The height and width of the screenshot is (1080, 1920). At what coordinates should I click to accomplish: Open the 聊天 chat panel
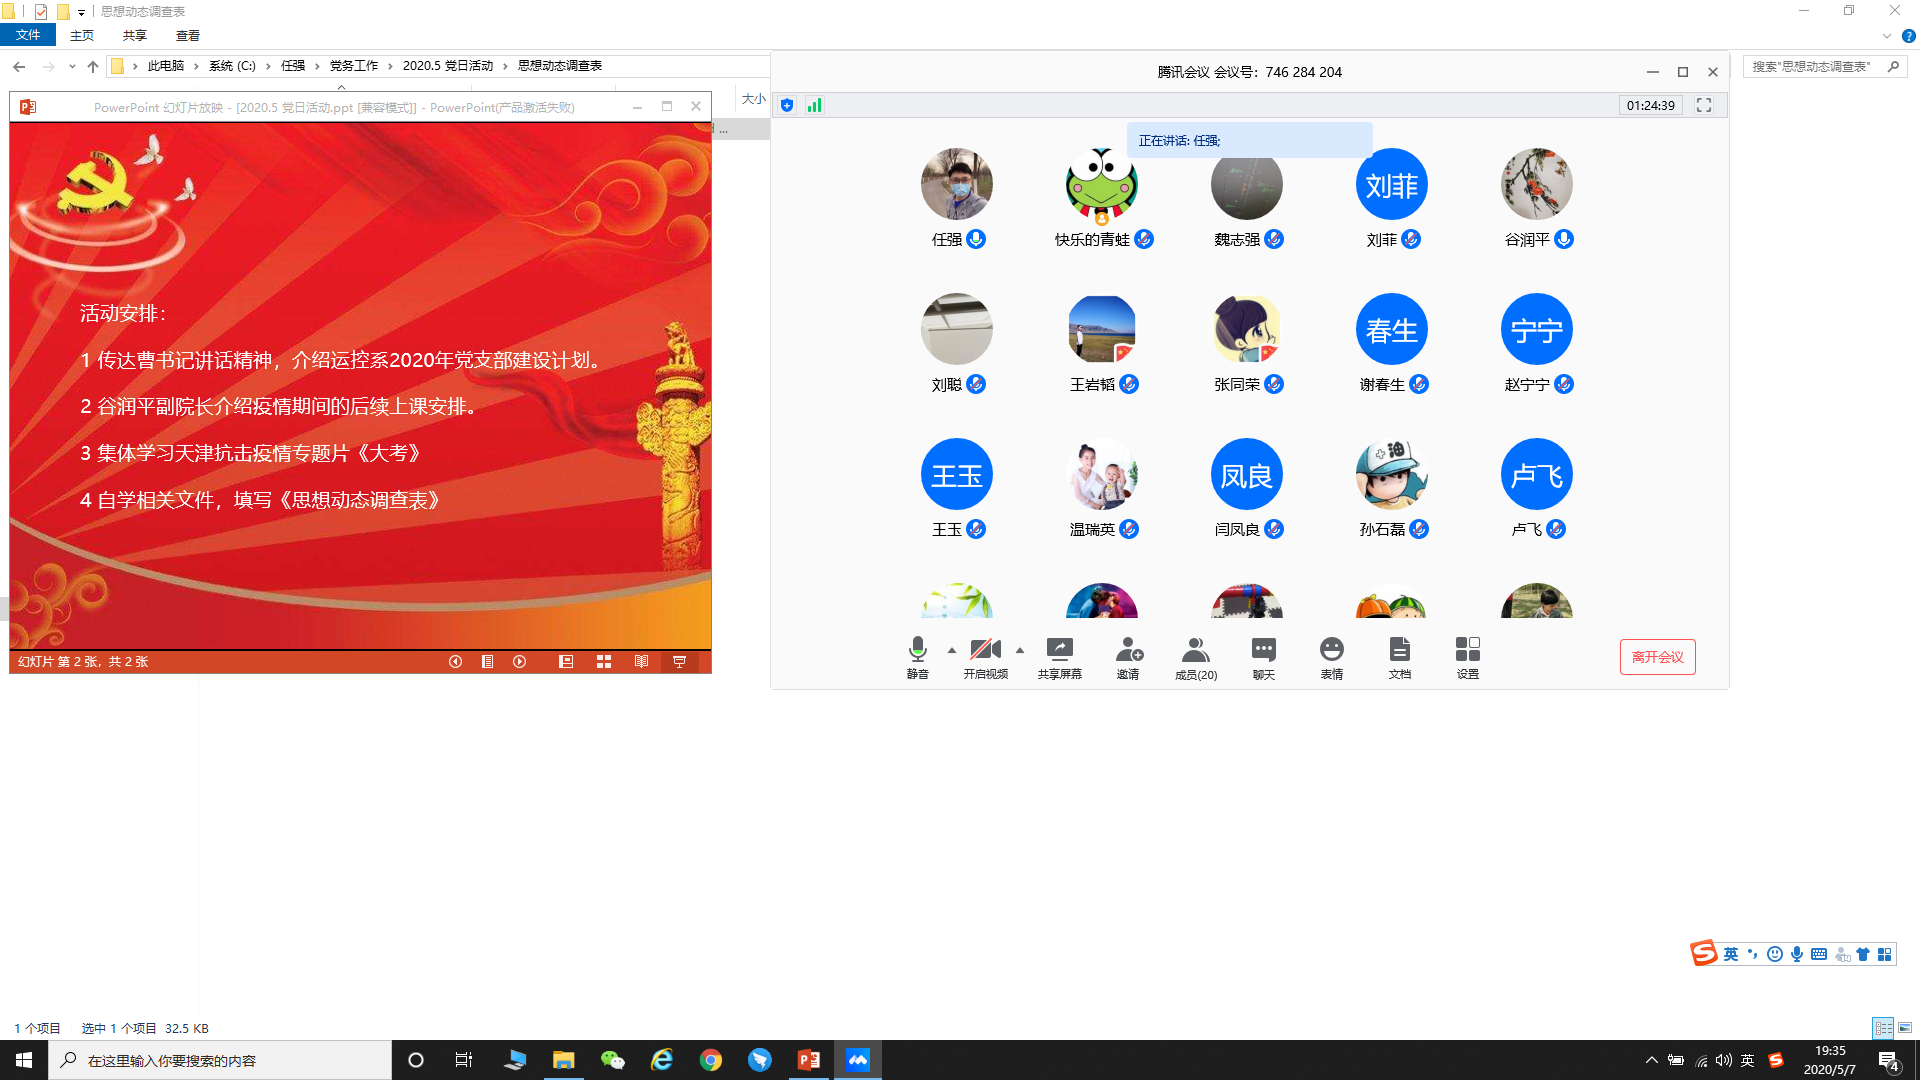(1263, 651)
